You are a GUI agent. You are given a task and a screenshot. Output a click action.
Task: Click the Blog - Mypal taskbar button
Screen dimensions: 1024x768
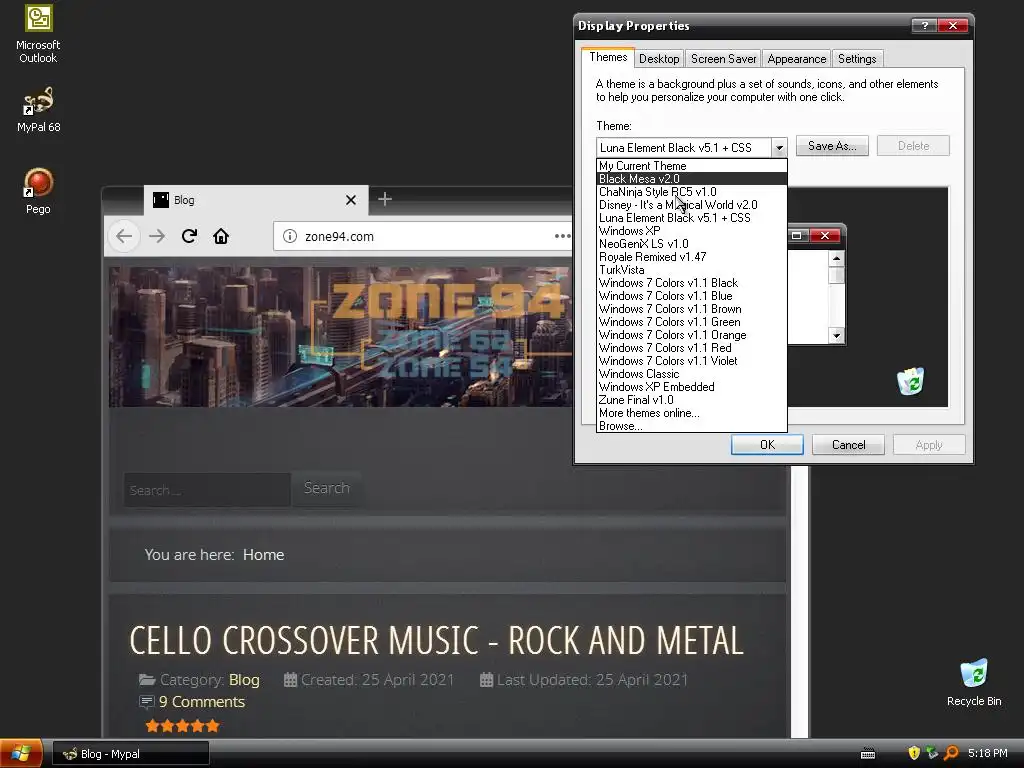click(x=131, y=754)
